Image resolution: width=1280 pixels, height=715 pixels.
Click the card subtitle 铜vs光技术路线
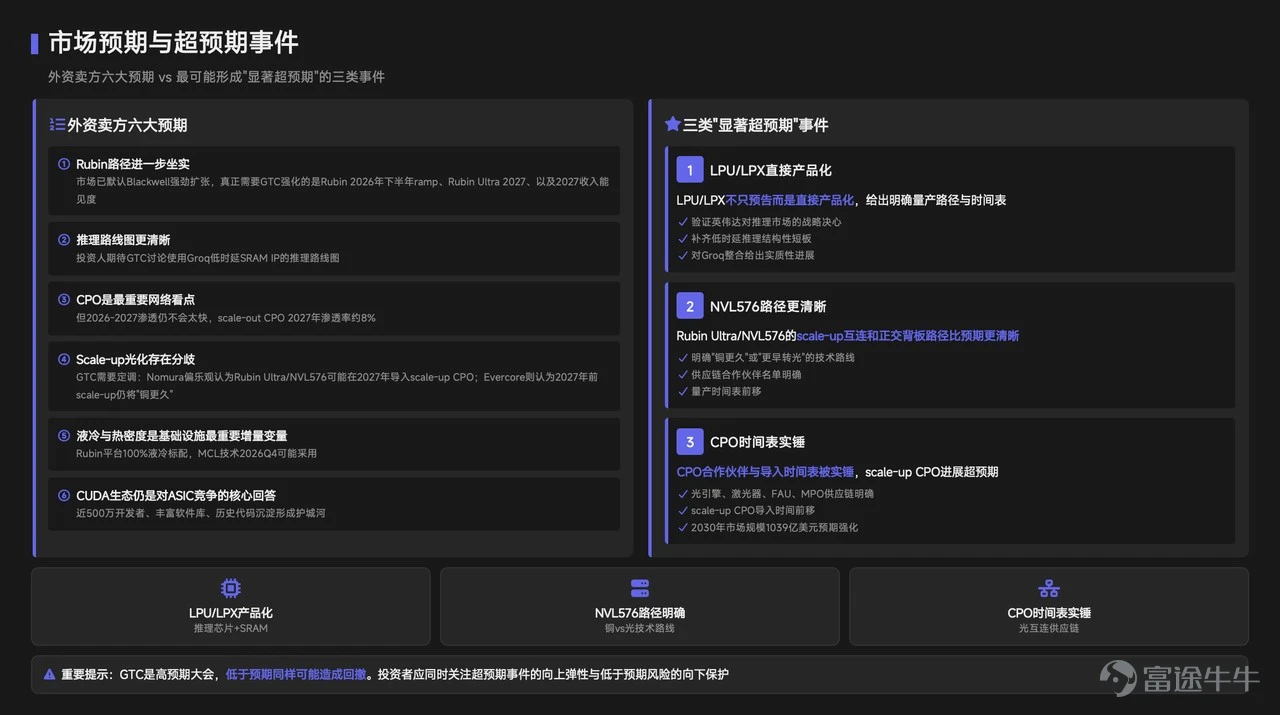[640, 628]
